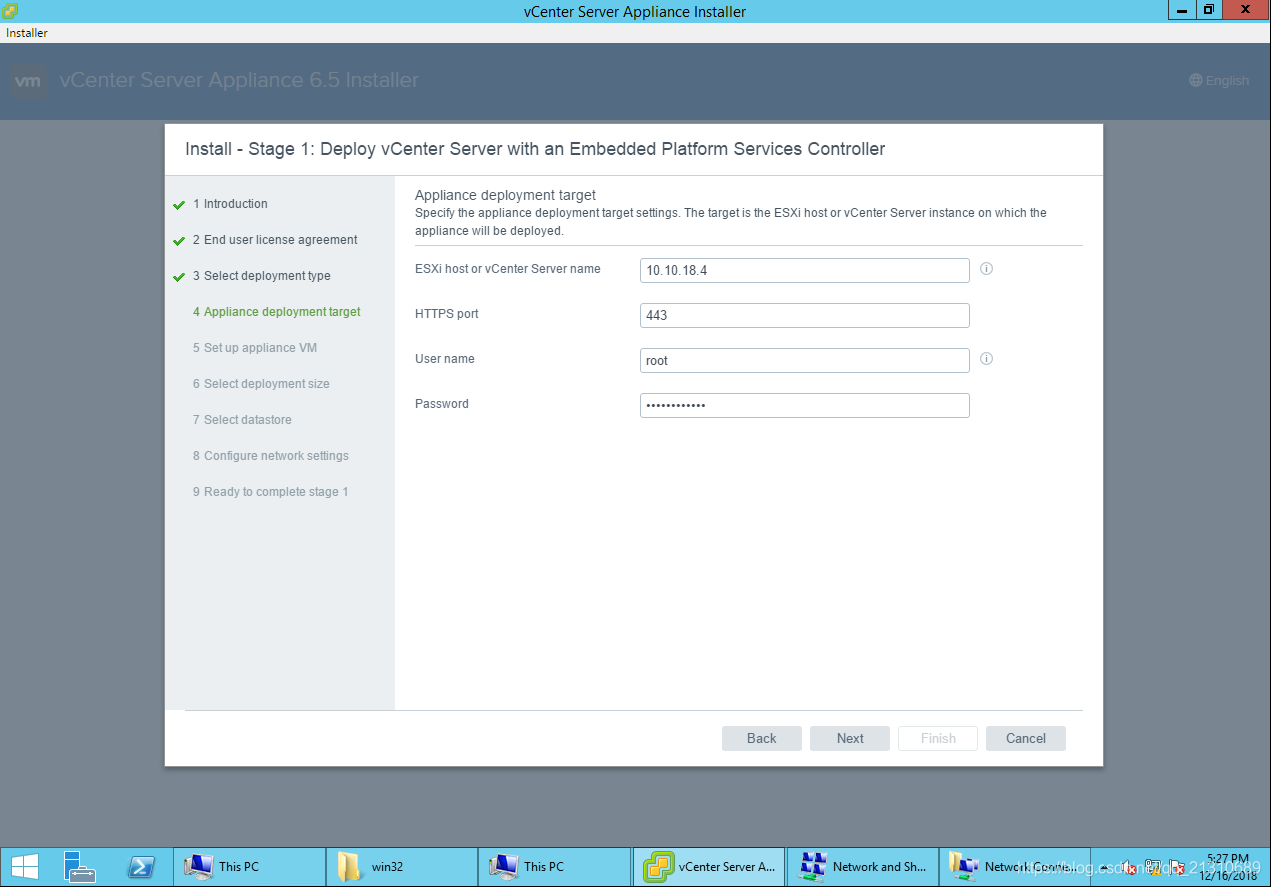
Task: Open the Windows Start button
Action: tap(25, 866)
